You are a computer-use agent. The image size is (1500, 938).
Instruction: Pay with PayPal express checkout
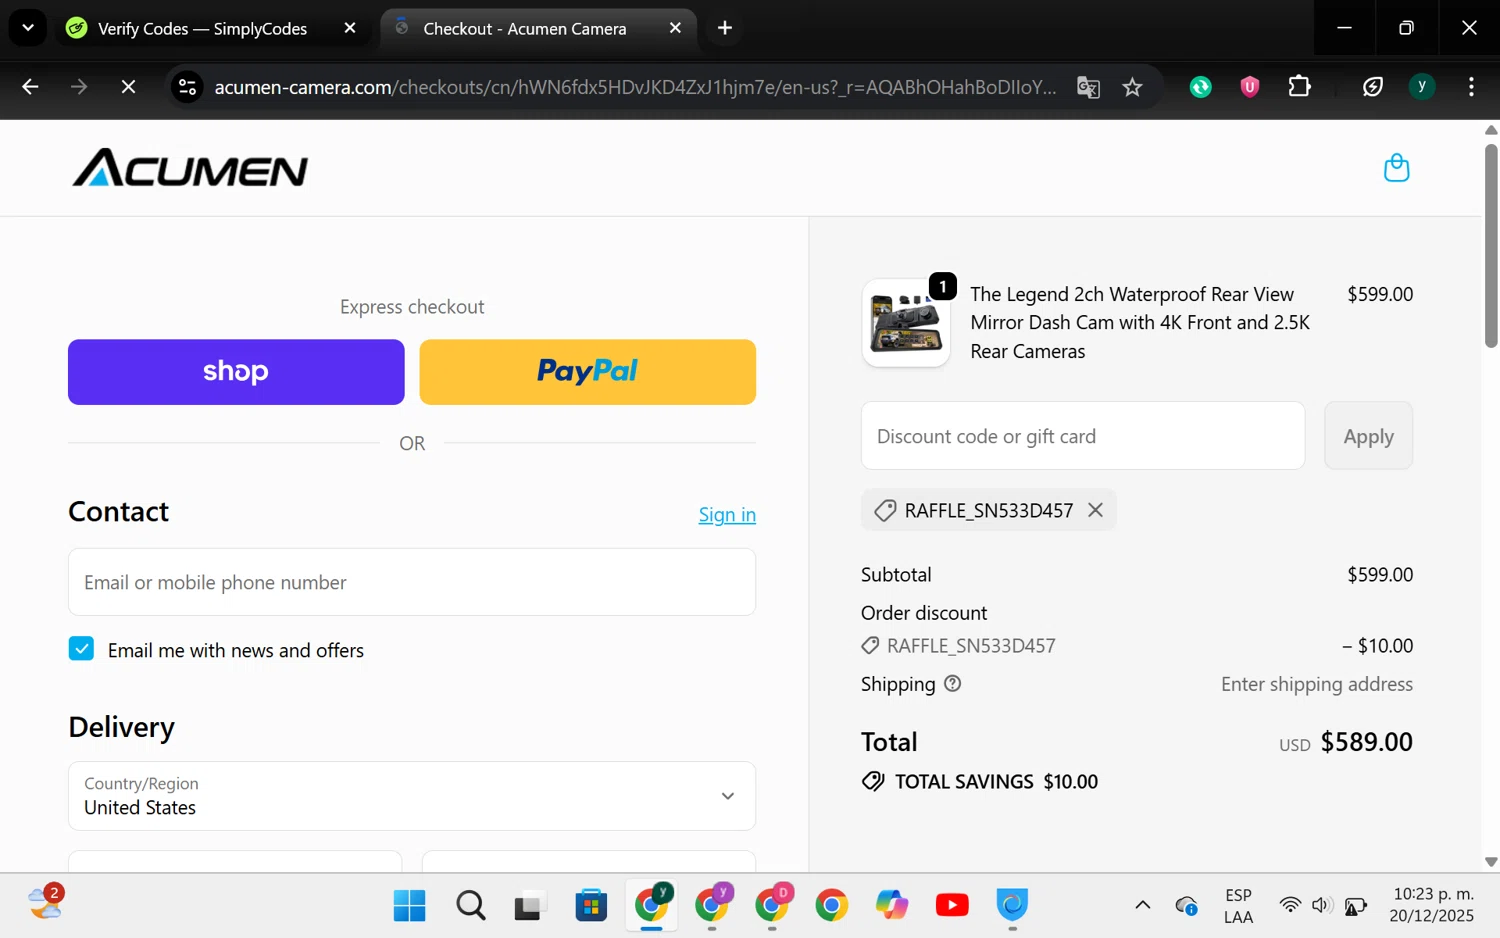point(588,372)
